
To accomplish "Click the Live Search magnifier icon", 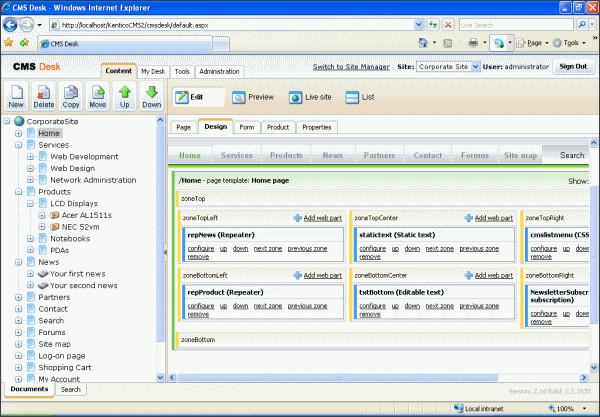I will [582, 25].
